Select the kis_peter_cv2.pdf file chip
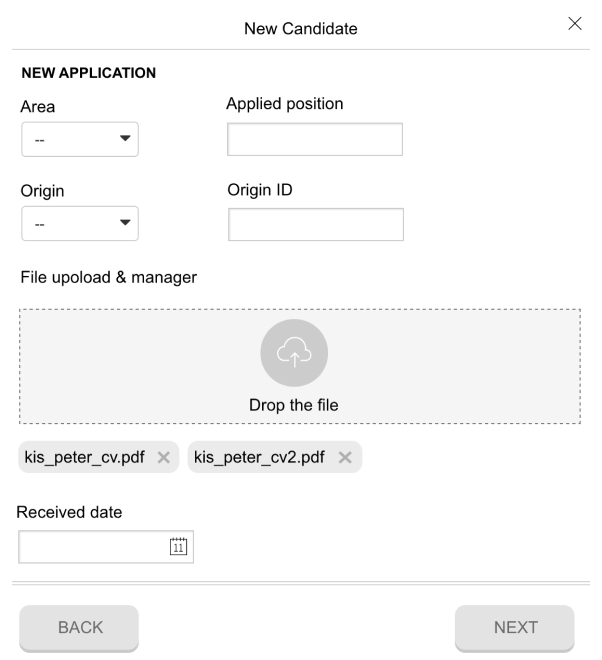 274,457
